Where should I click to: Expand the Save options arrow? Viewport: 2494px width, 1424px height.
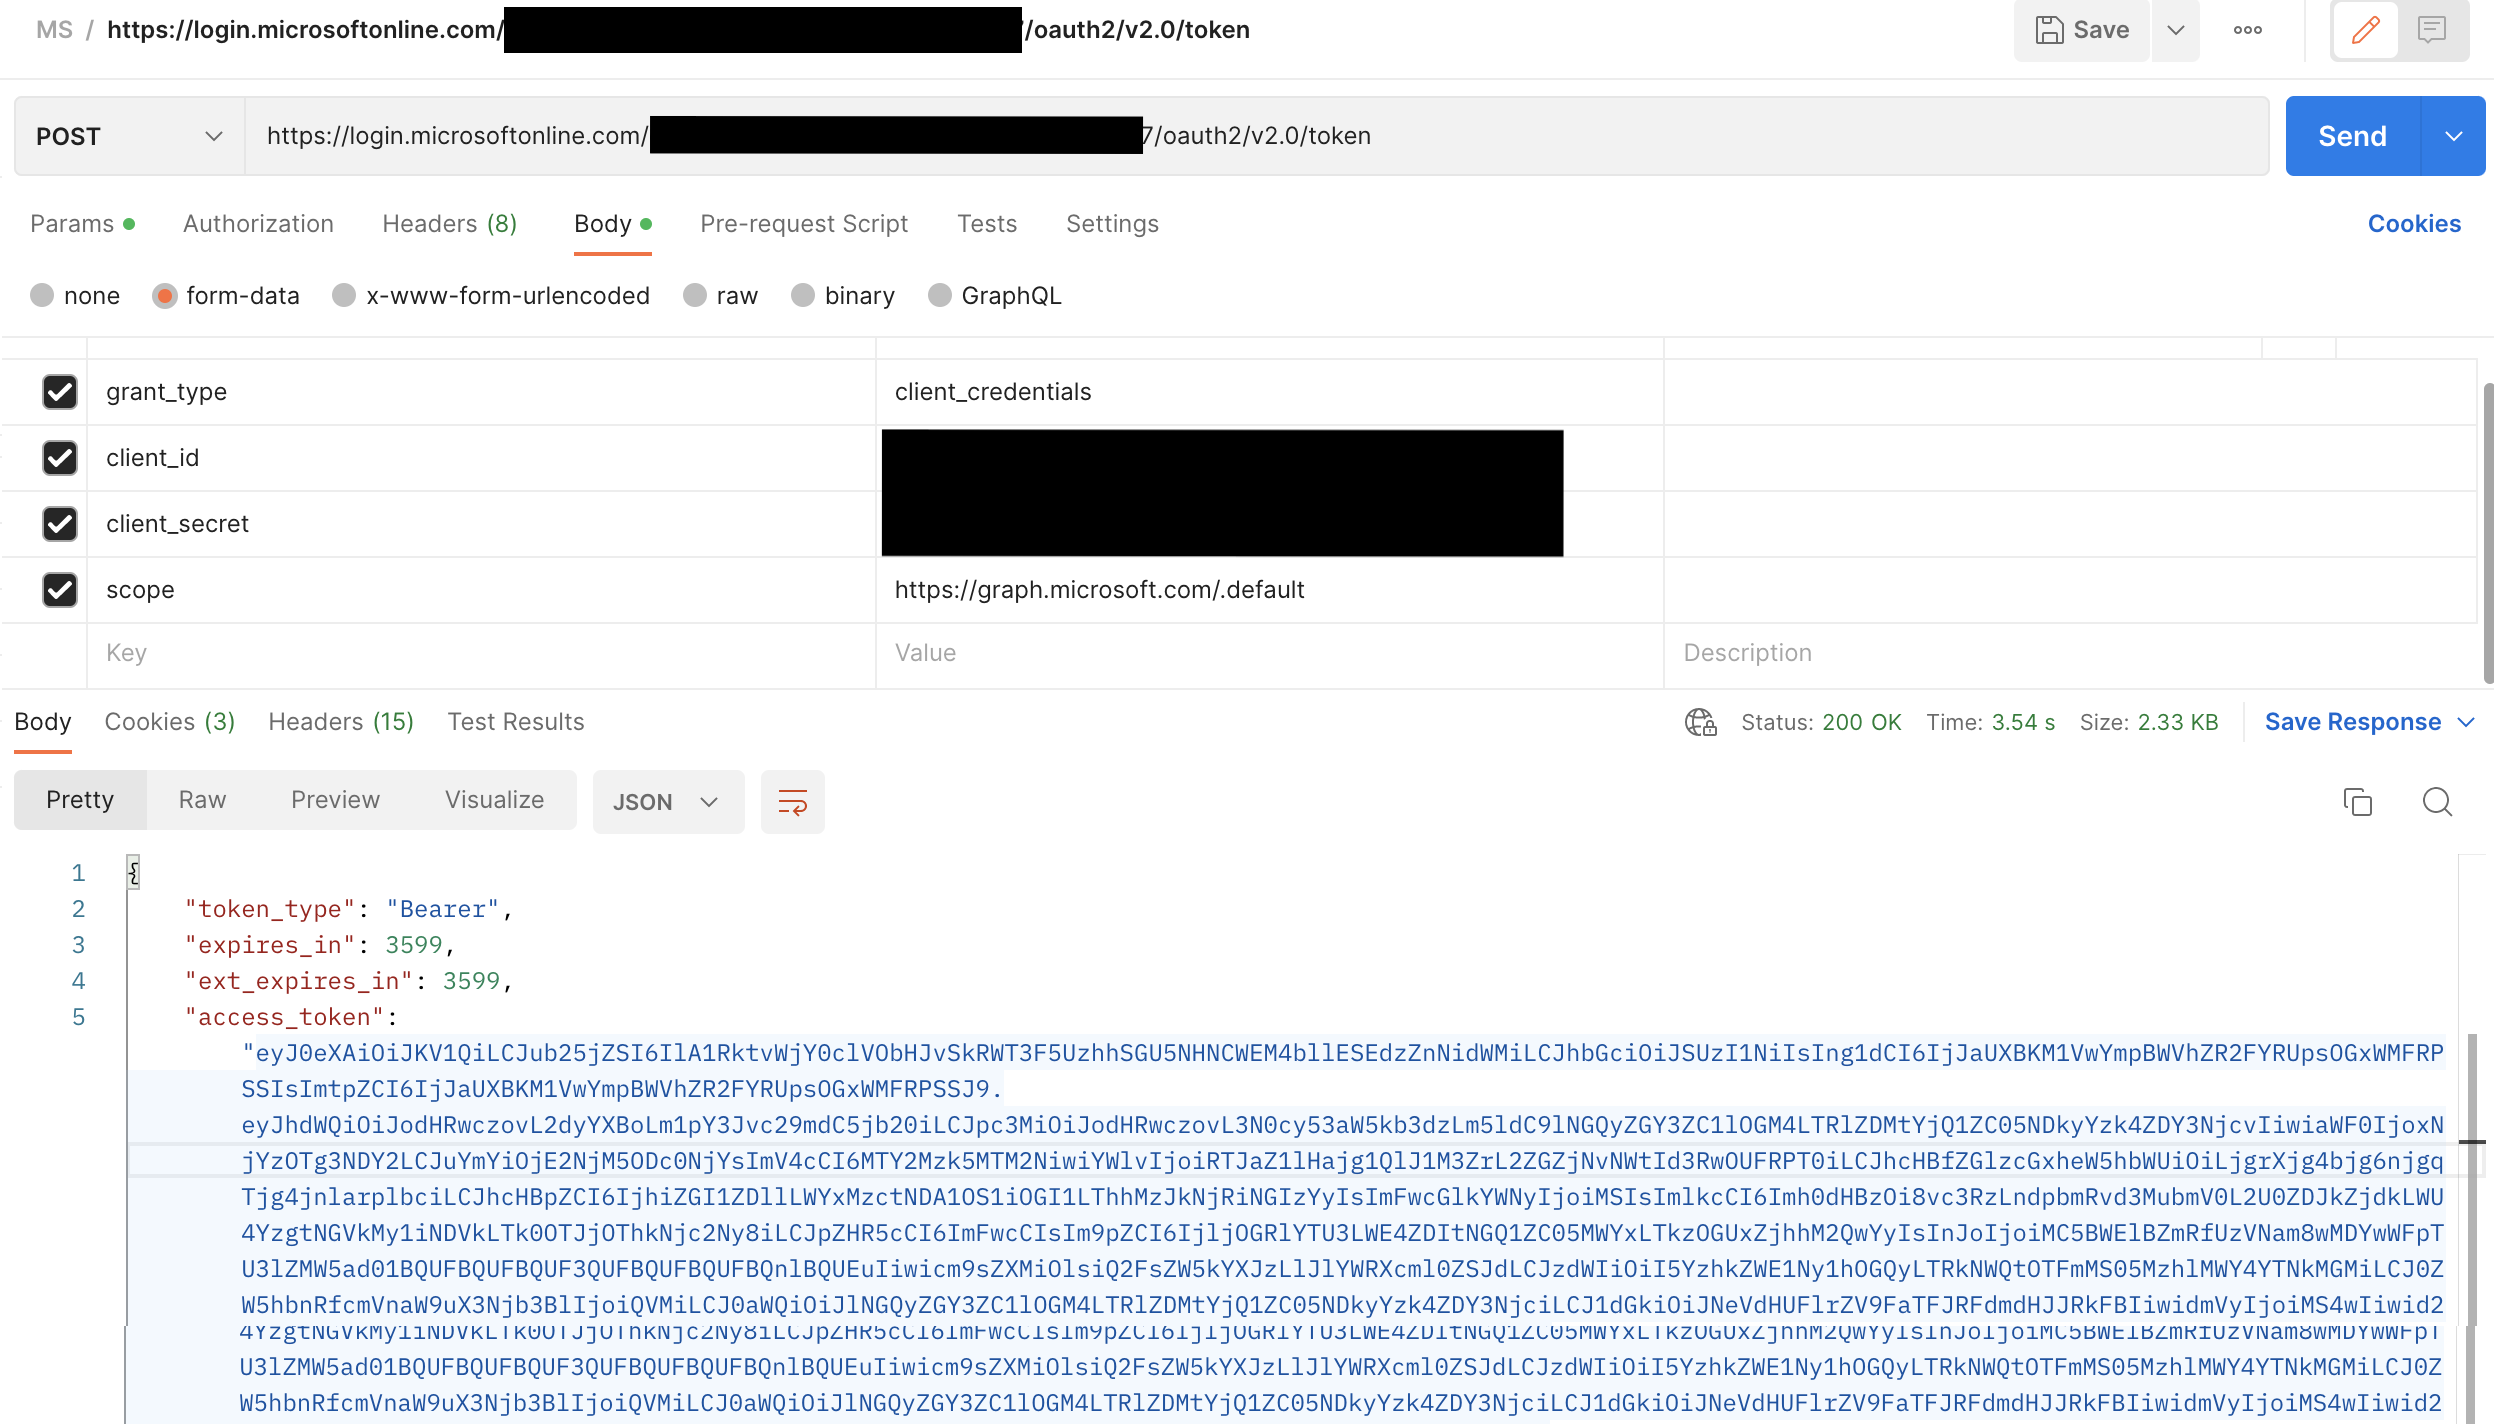pyautogui.click(x=2176, y=30)
